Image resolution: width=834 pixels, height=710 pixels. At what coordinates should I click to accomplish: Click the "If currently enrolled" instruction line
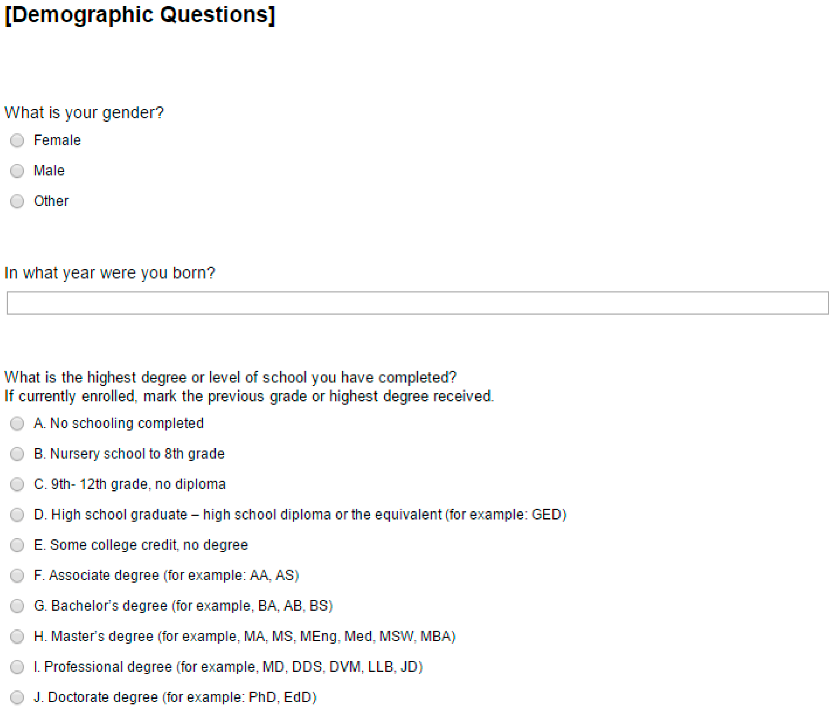point(249,396)
